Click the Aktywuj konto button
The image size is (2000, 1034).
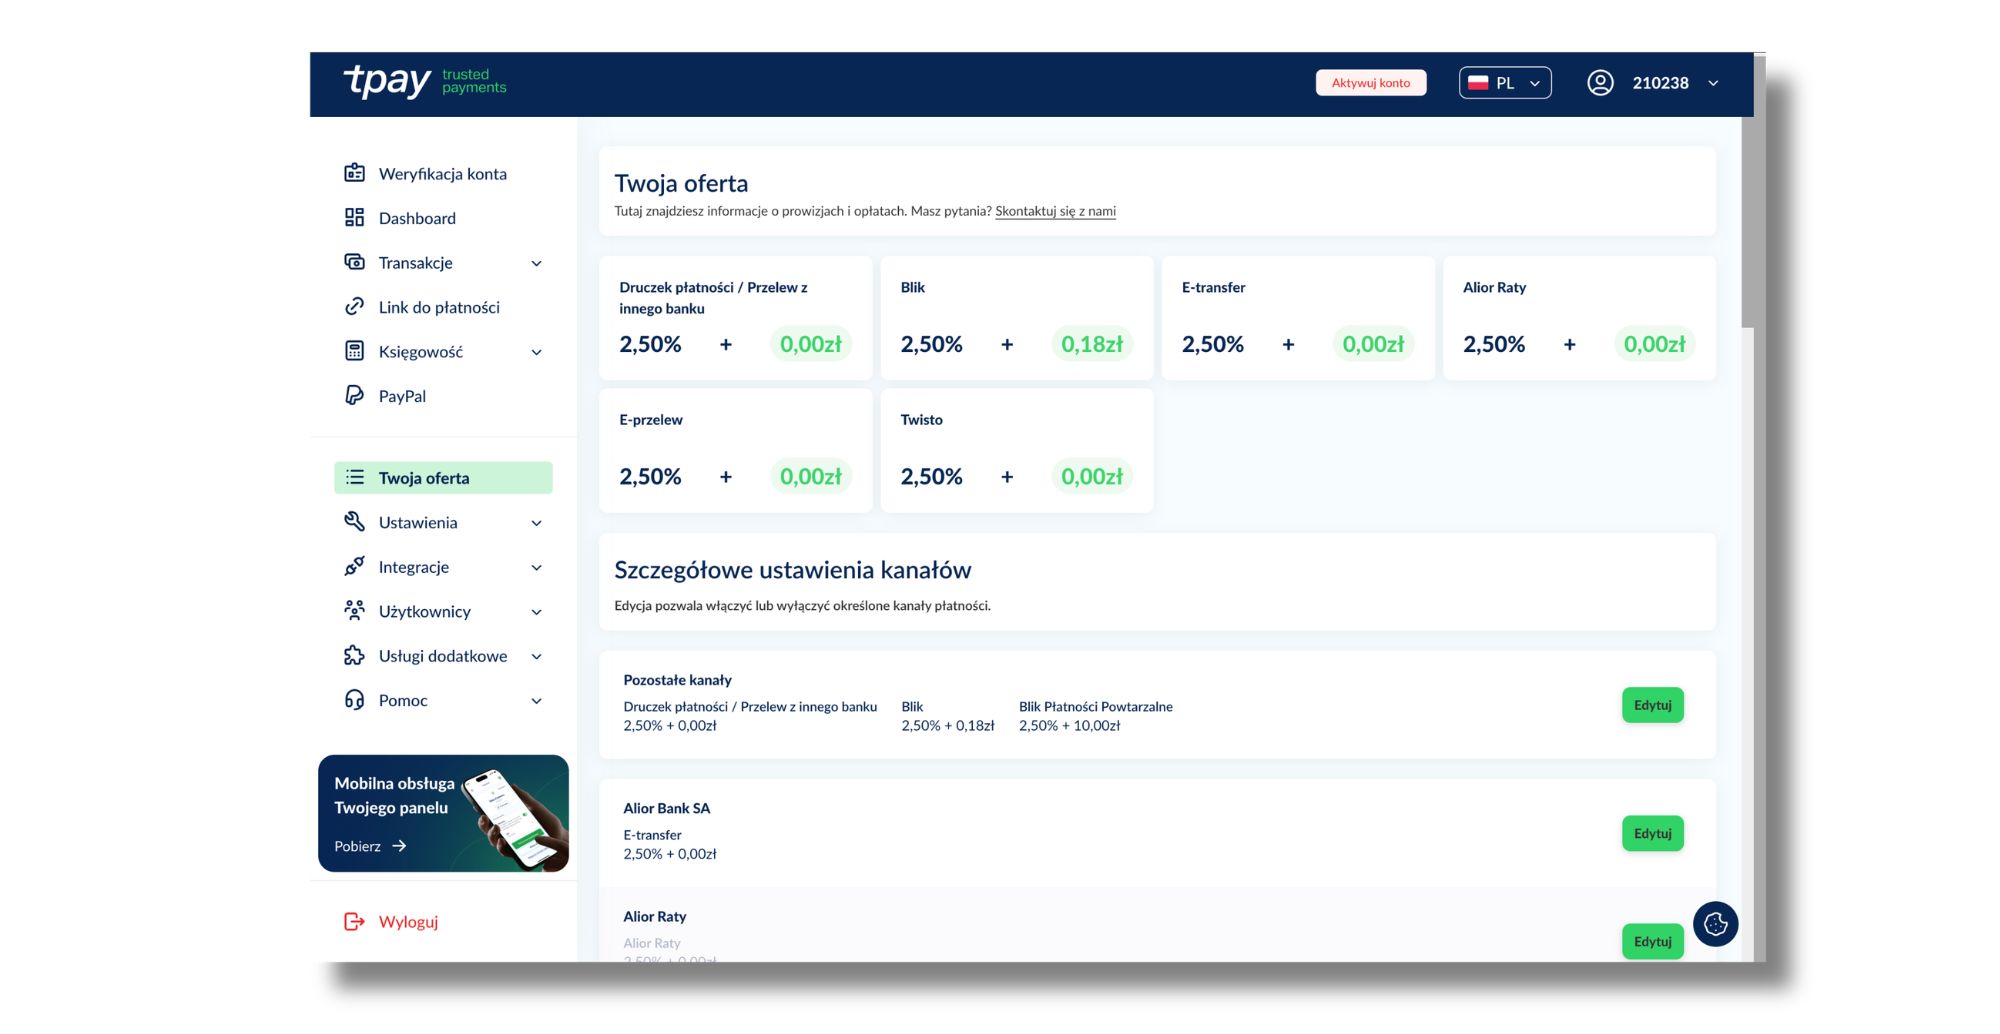point(1370,83)
